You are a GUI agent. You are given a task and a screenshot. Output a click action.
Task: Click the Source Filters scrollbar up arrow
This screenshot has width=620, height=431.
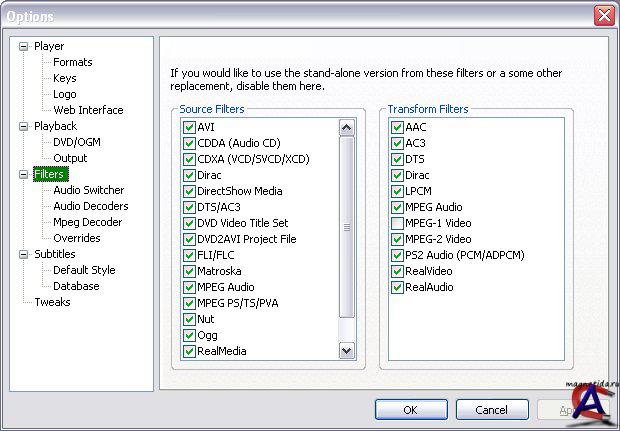tap(347, 128)
